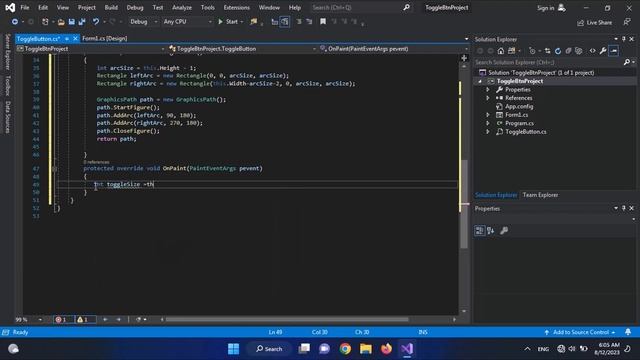
Task: Refresh the Solution Explorer
Action: coord(558,51)
